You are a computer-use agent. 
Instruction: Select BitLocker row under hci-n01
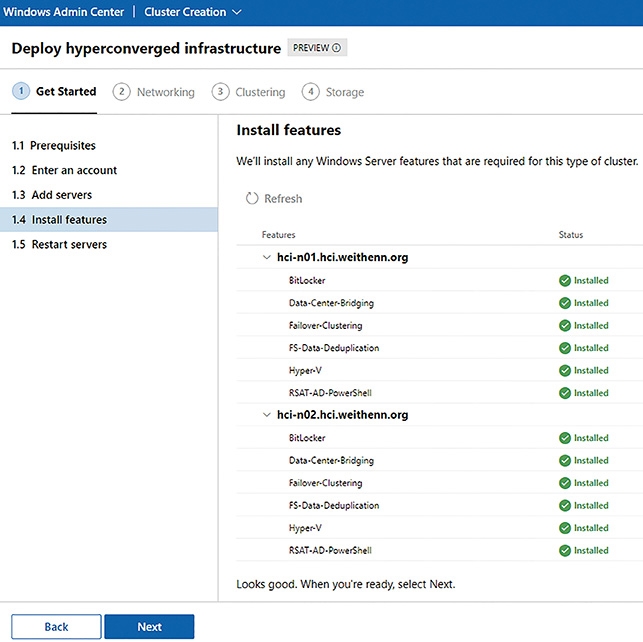pos(440,280)
